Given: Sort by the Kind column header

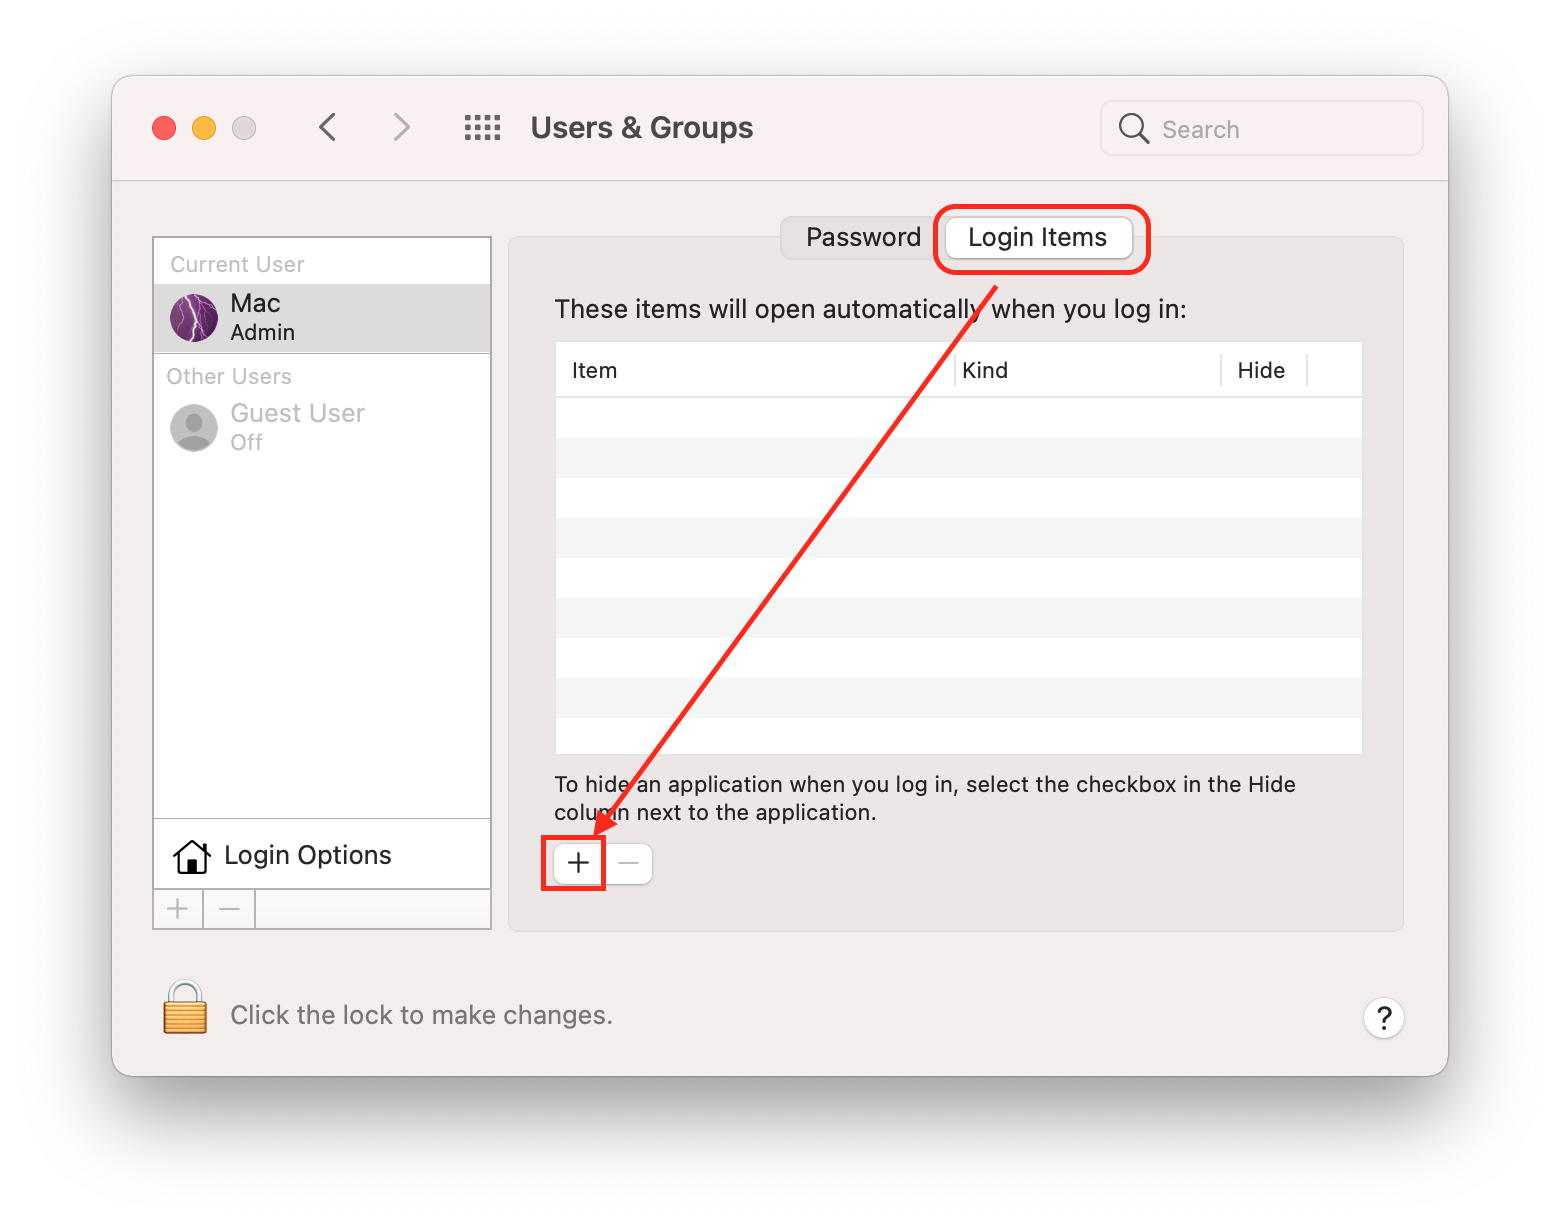Looking at the screenshot, I should pyautogui.click(x=985, y=371).
